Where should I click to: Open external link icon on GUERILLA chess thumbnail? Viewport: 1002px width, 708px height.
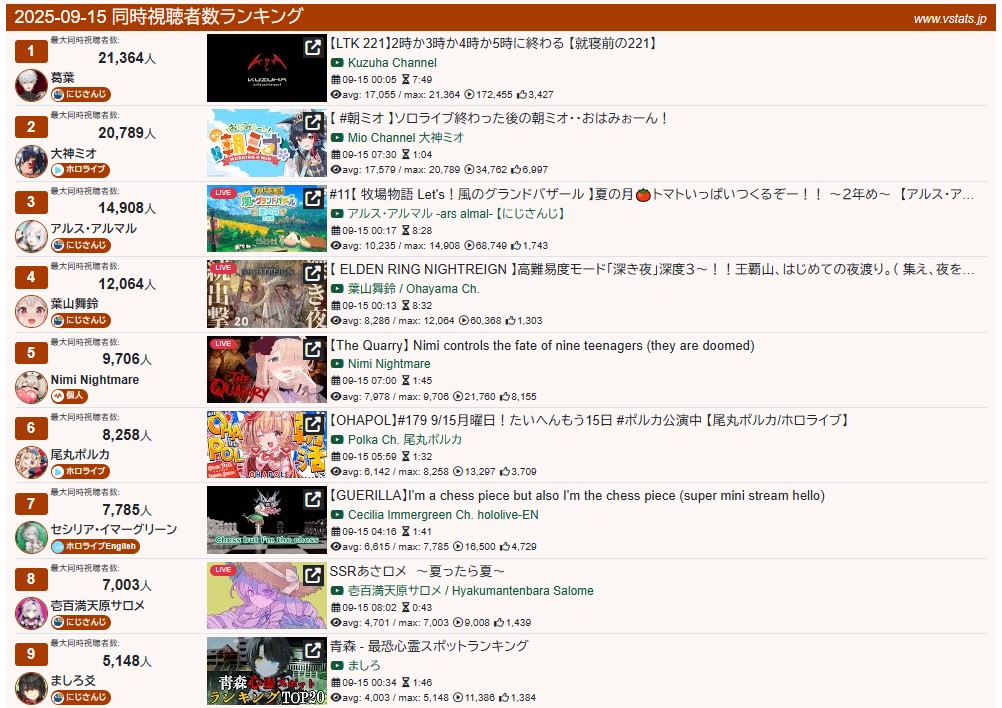[313, 499]
